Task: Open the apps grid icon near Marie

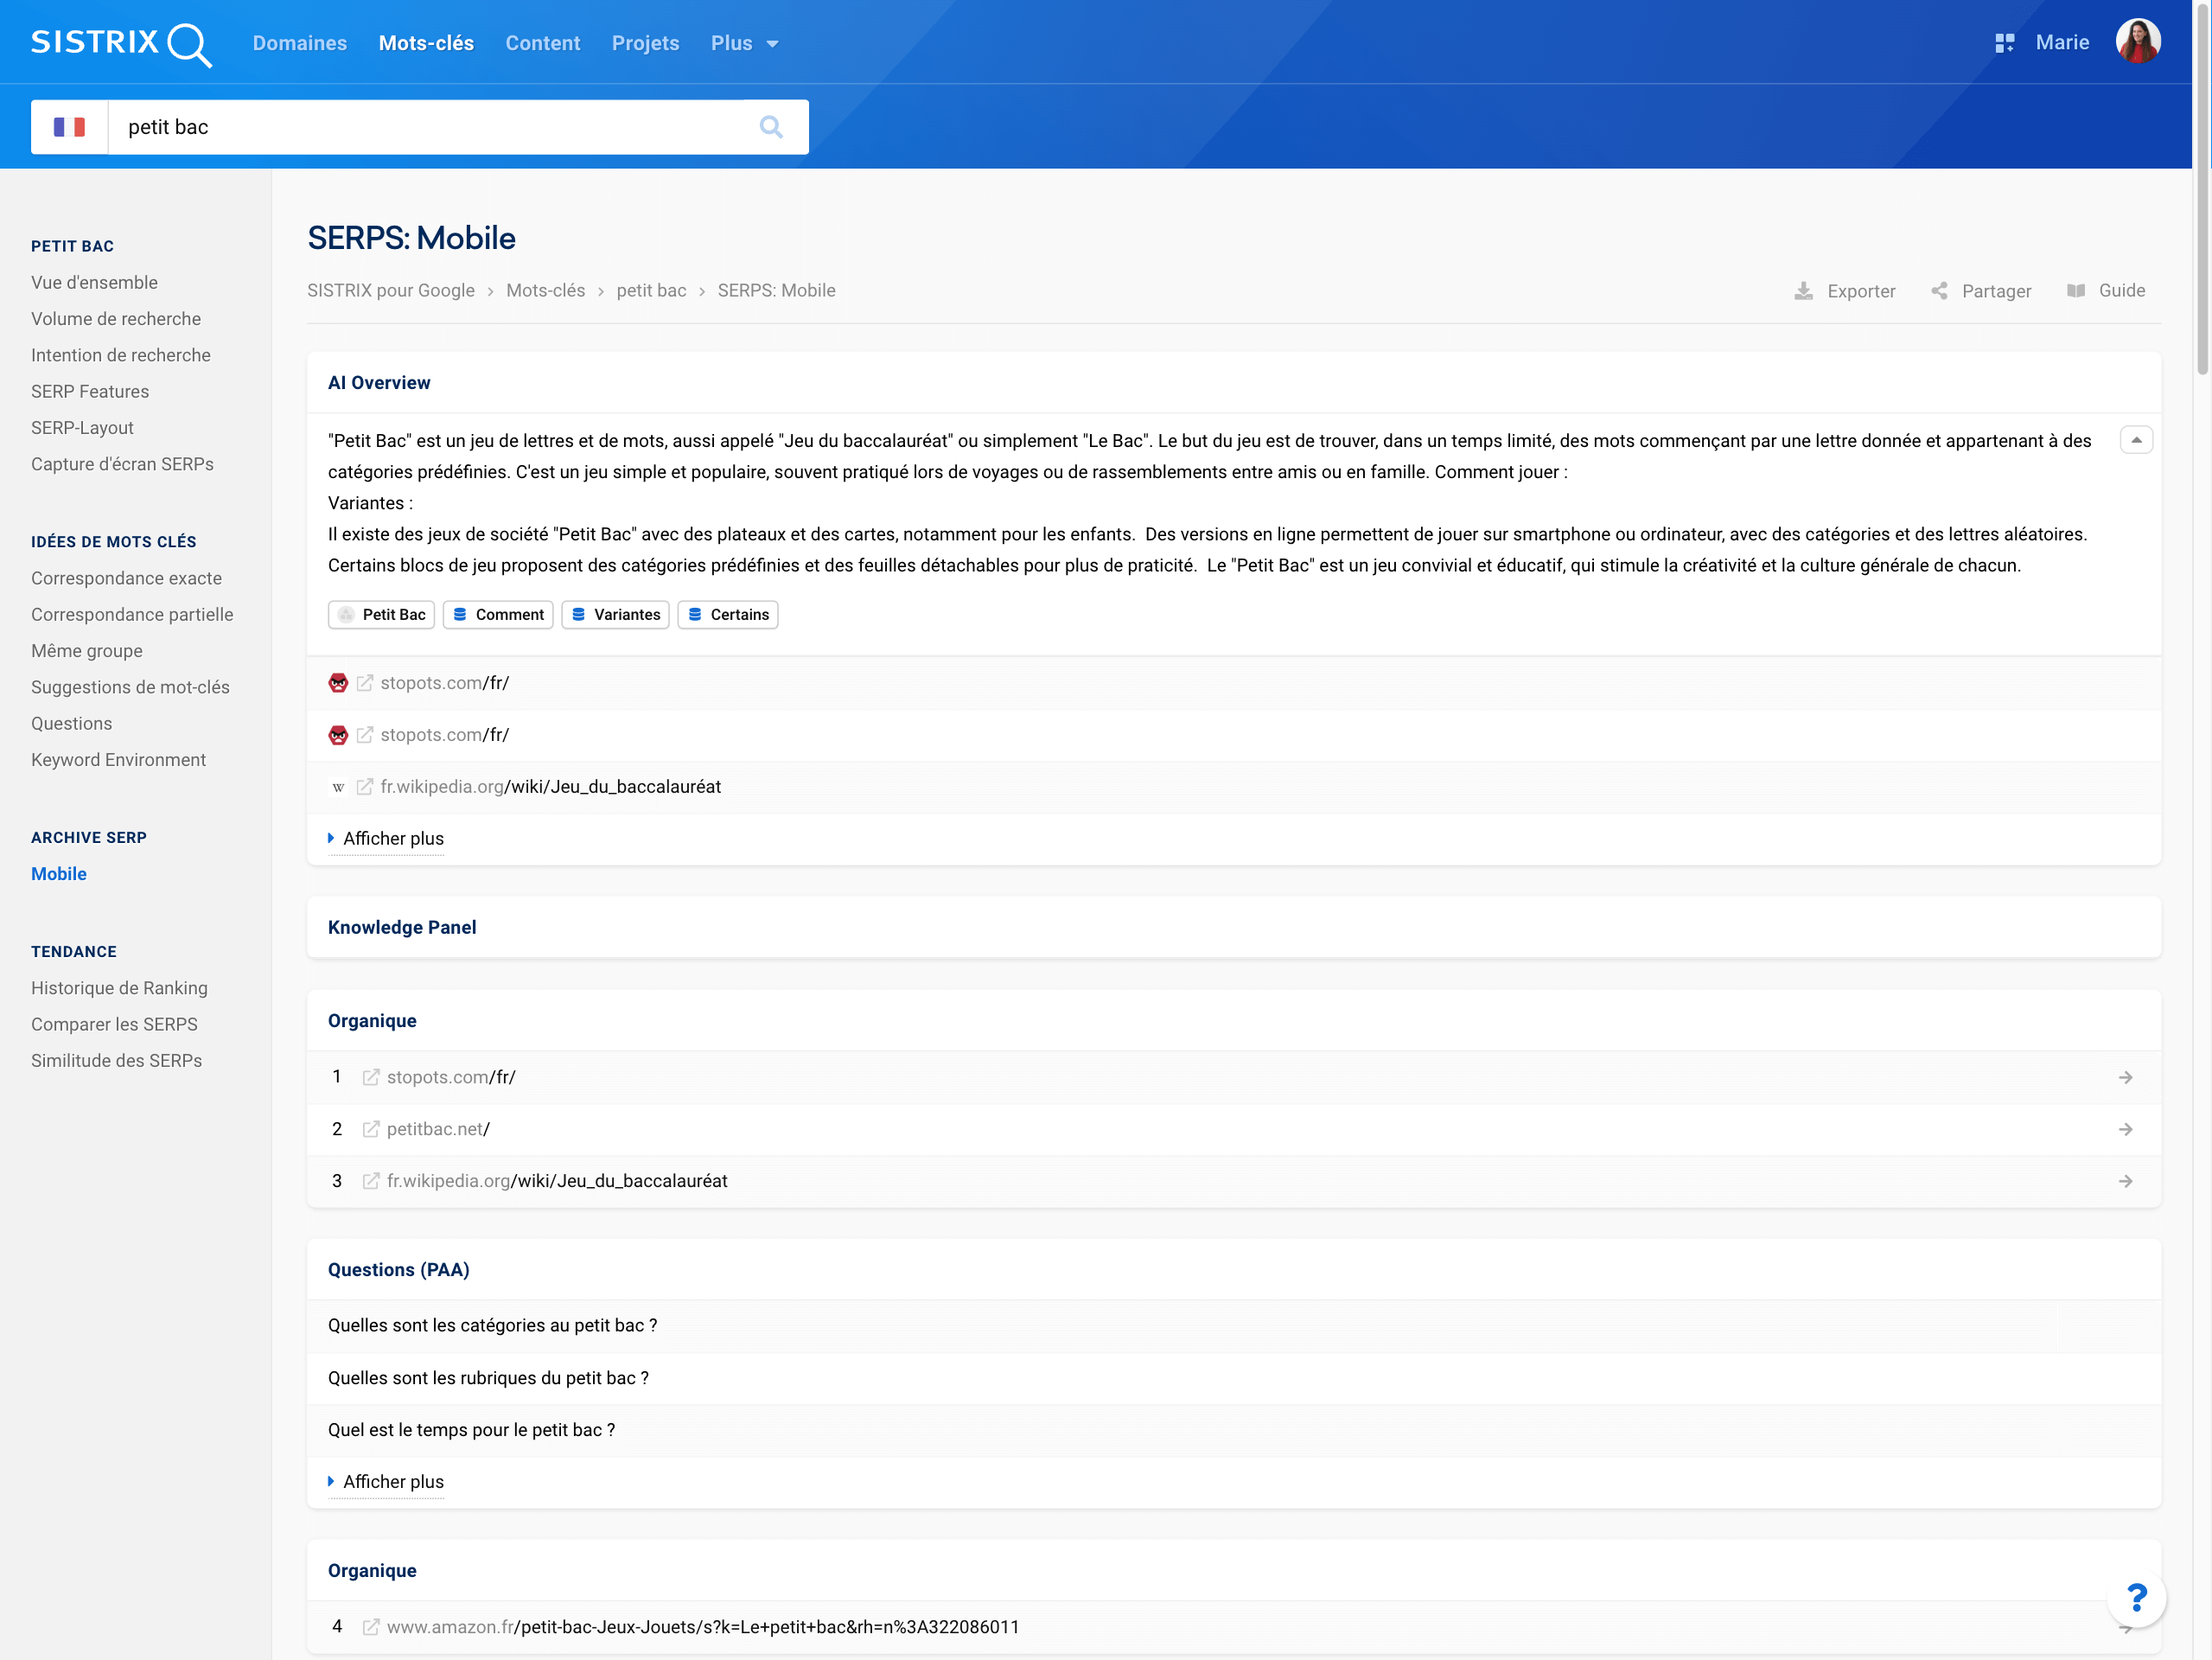Action: point(2004,43)
